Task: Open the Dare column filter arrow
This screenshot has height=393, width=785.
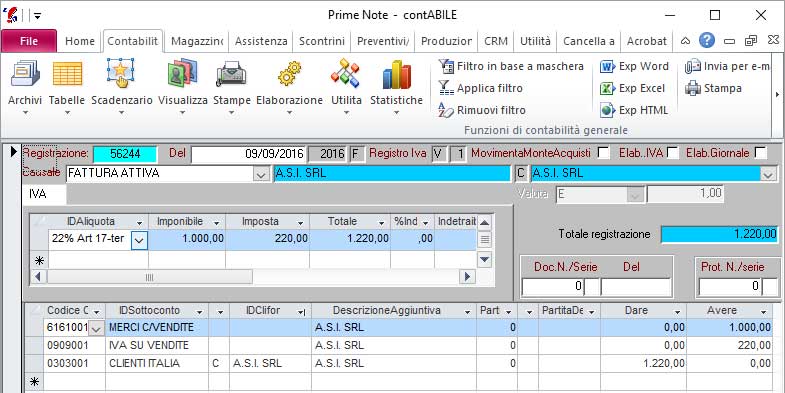Action: pyautogui.click(x=677, y=312)
